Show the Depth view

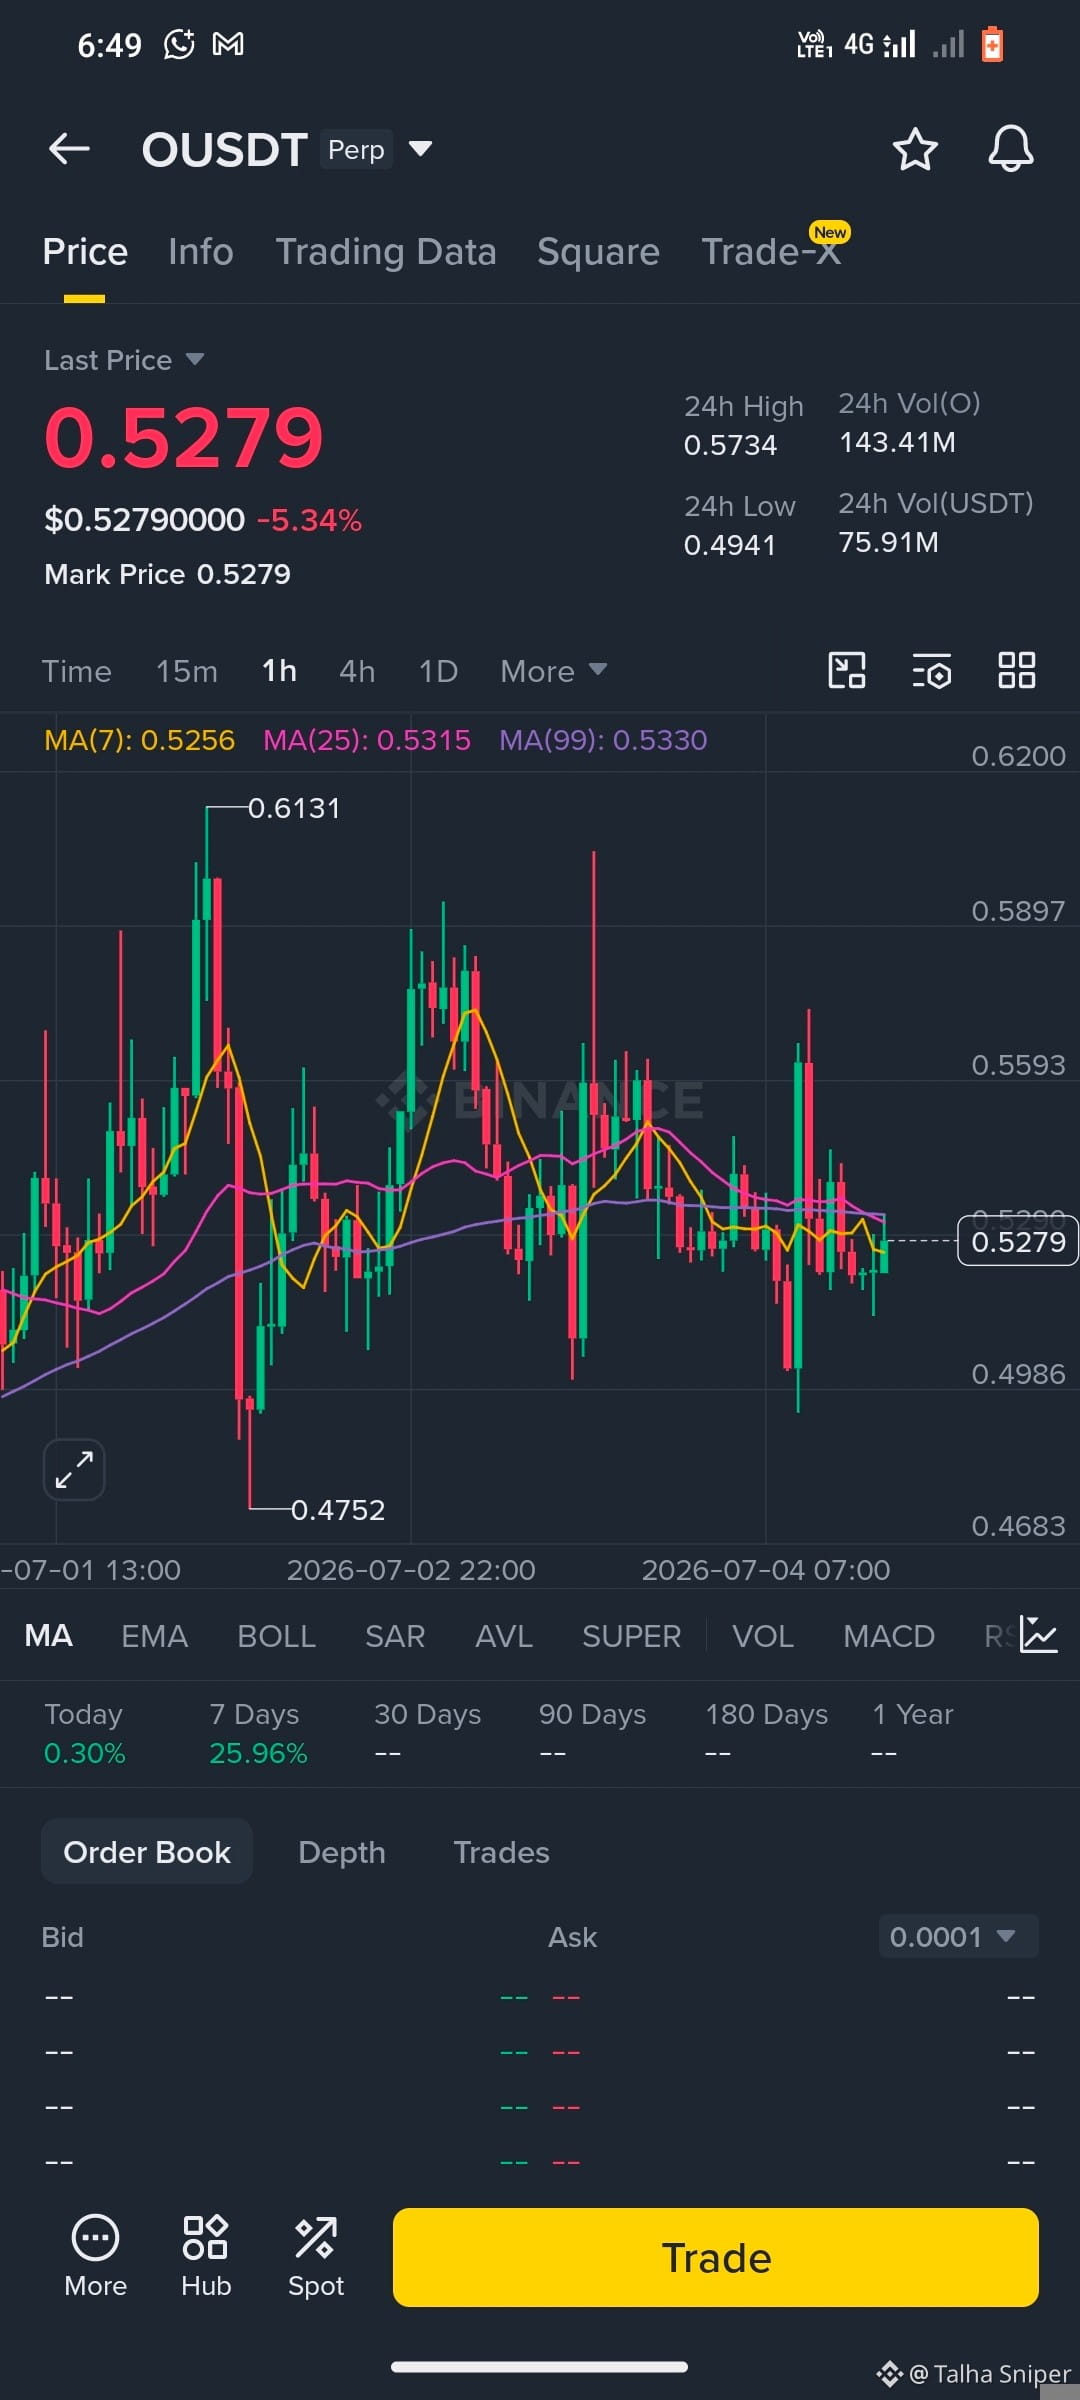[342, 1852]
